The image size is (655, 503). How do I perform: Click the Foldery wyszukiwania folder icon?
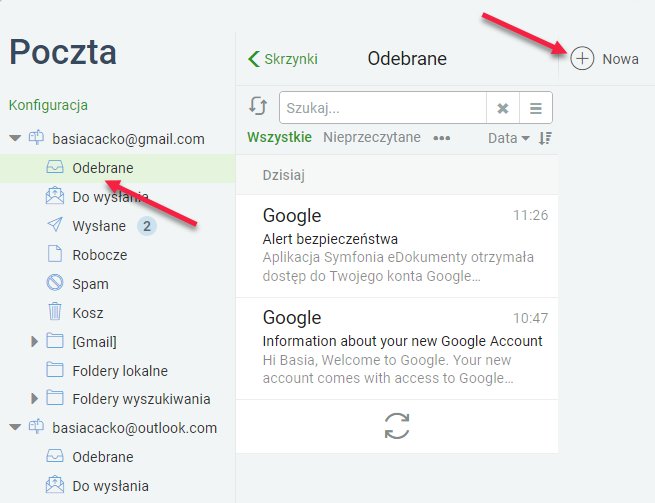click(x=55, y=398)
